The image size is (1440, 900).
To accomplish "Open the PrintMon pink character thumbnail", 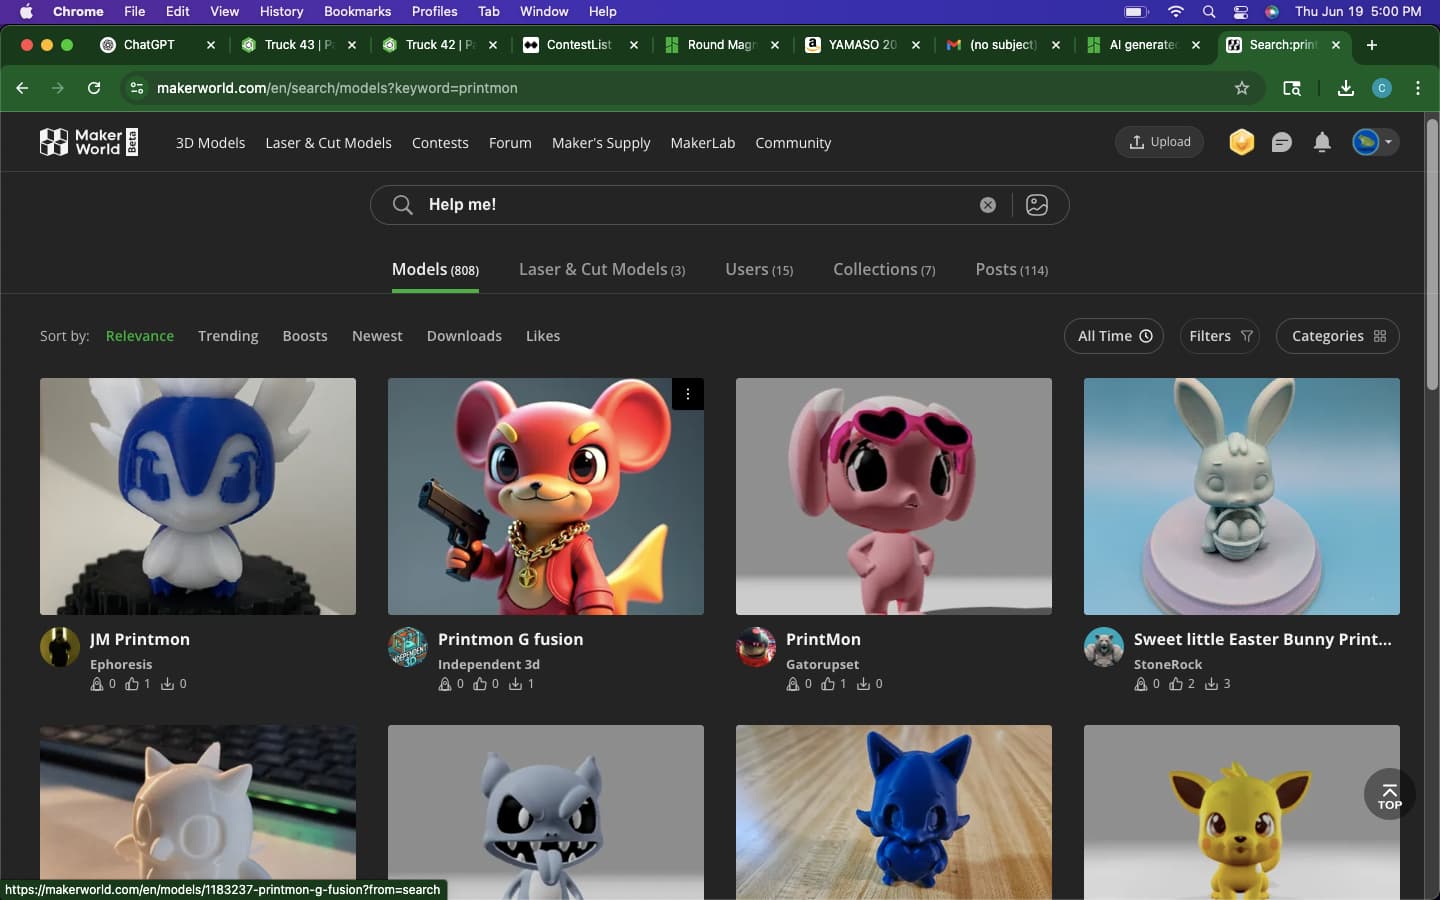I will click(894, 496).
